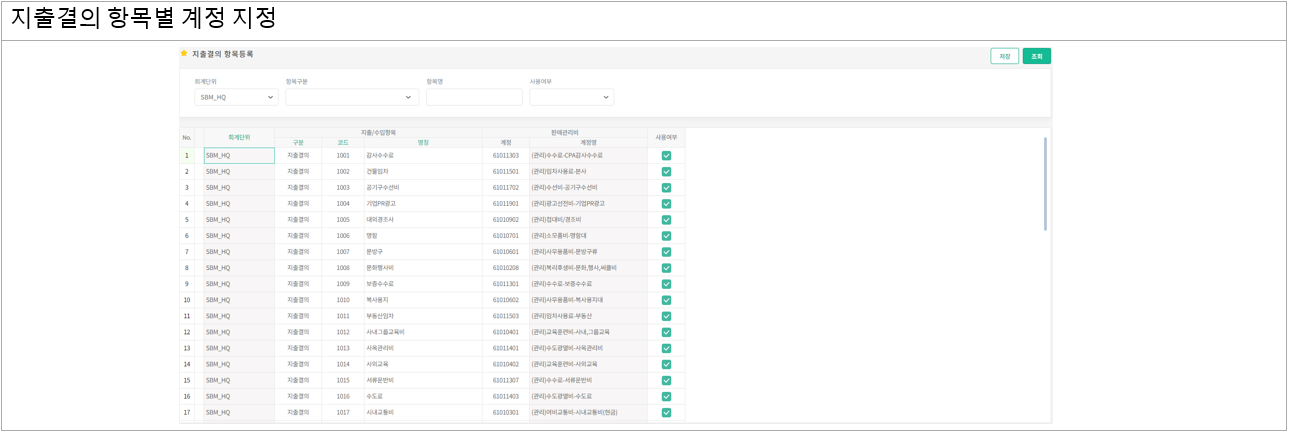Select the 회계단위 cell in row 1
The width and height of the screenshot is (1289, 433).
pyautogui.click(x=239, y=156)
